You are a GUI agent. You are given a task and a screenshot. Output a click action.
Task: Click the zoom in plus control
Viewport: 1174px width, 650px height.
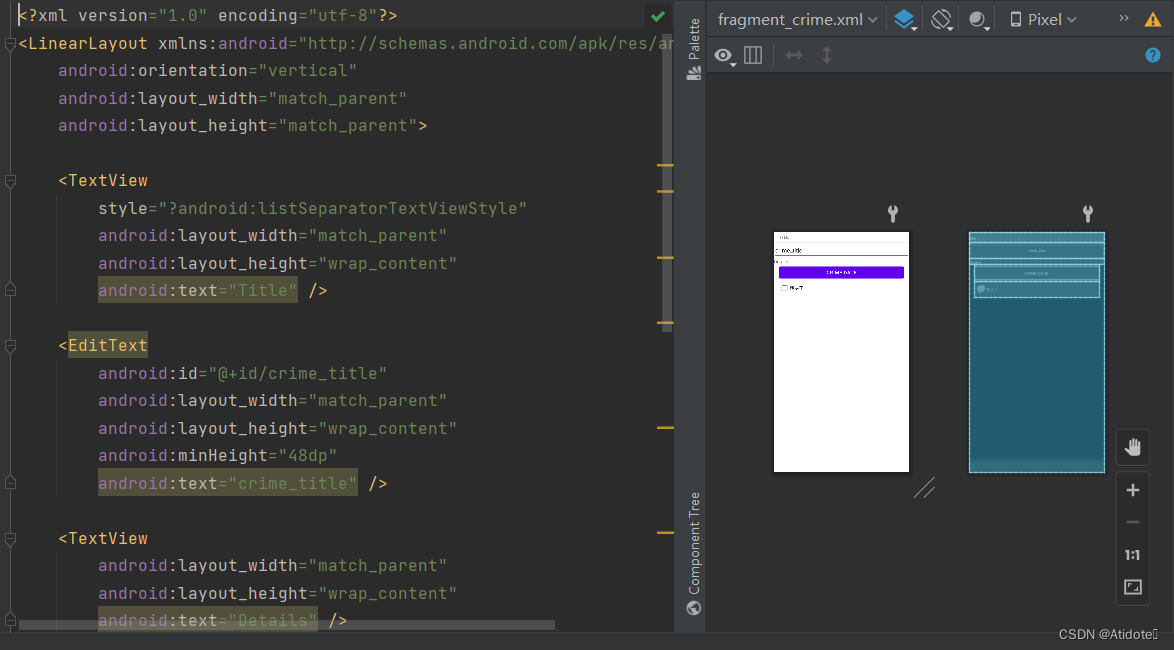coord(1132,490)
